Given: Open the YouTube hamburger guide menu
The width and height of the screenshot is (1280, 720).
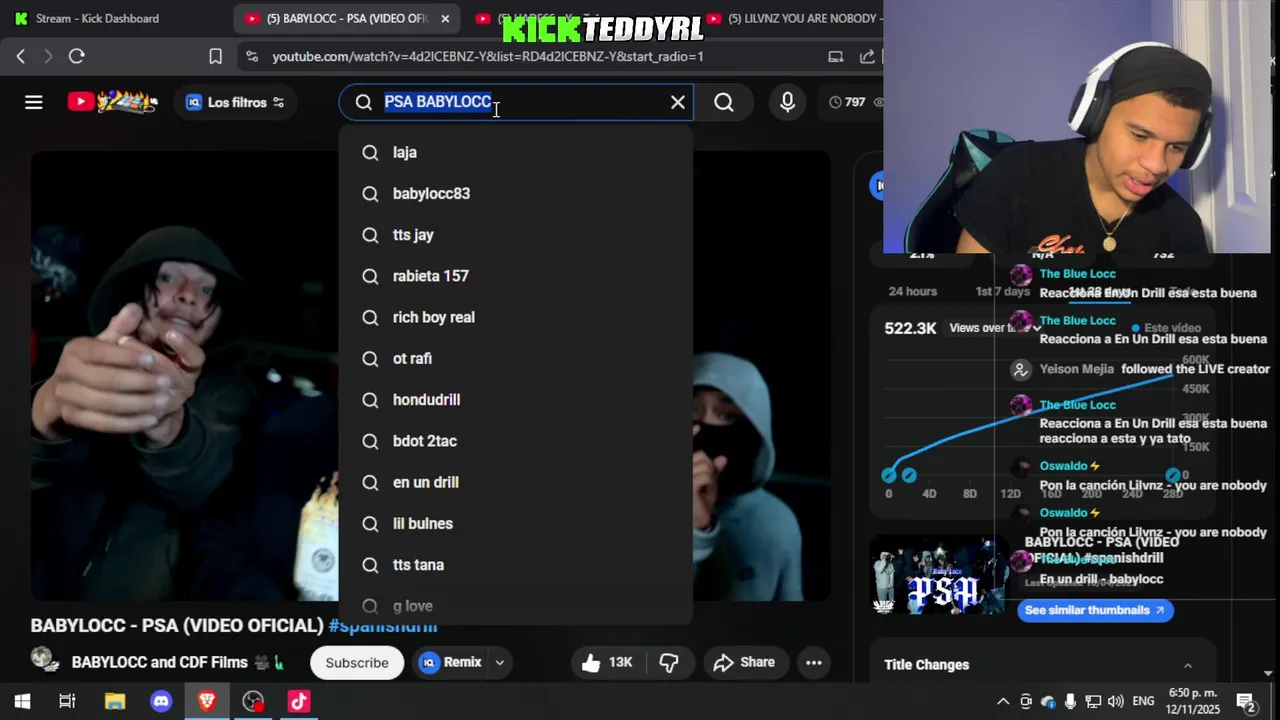Looking at the screenshot, I should pos(33,102).
